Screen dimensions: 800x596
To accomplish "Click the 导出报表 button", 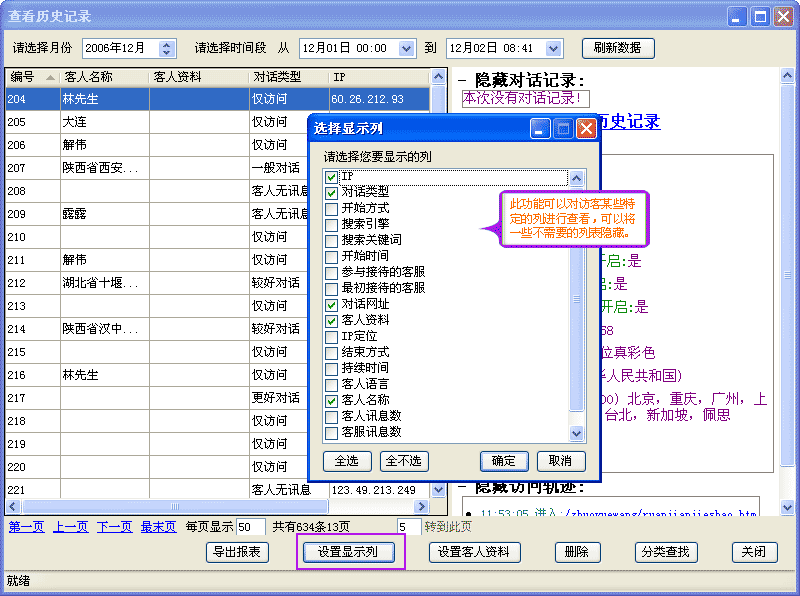I will [x=237, y=552].
